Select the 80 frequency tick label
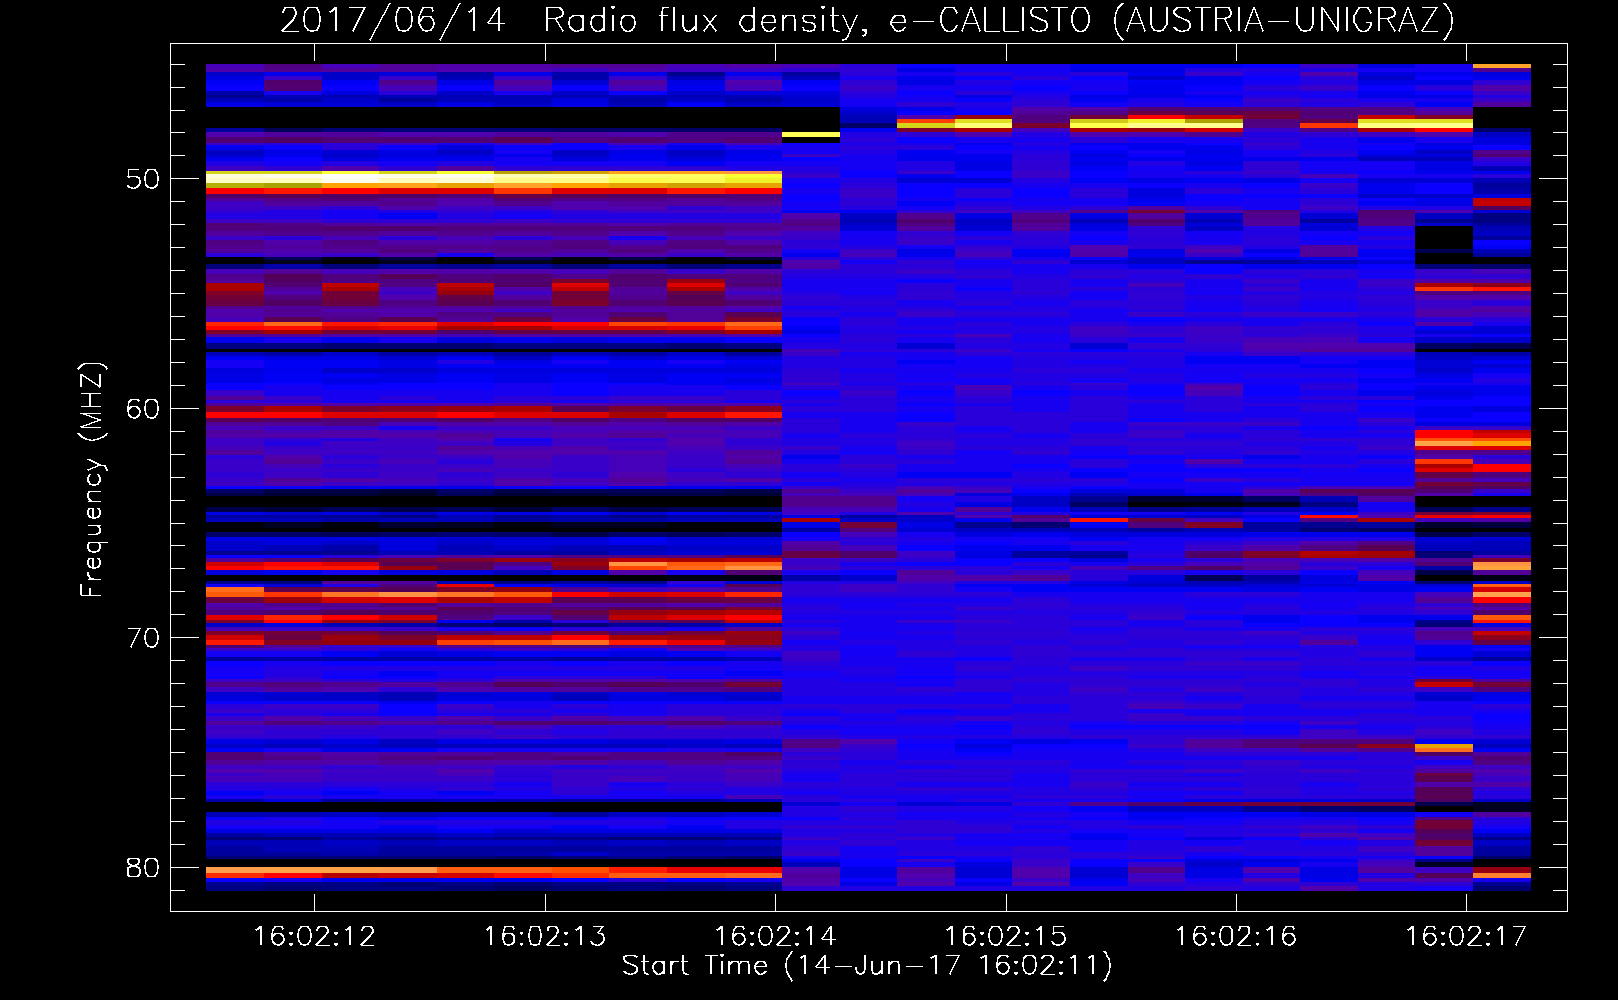The width and height of the screenshot is (1618, 1000). point(143,868)
